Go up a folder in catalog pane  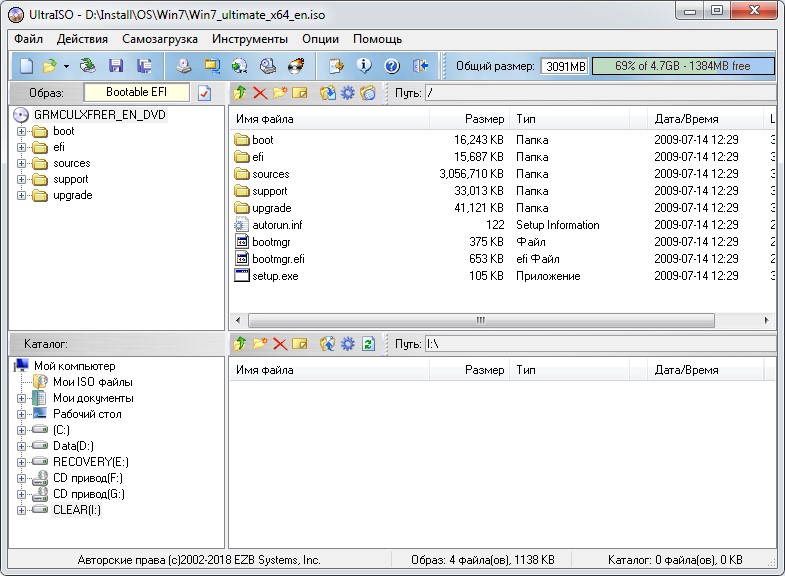(x=240, y=344)
